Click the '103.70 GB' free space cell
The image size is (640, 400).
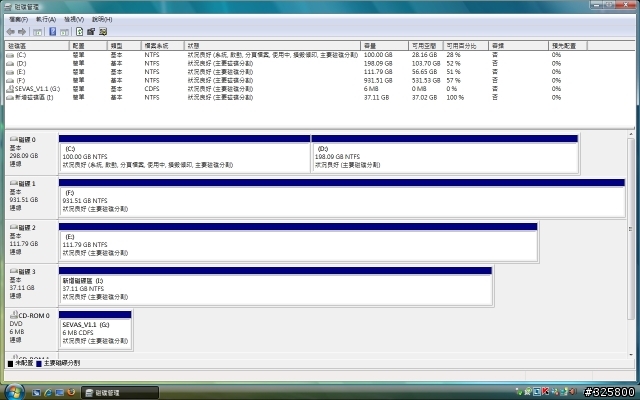(426, 63)
